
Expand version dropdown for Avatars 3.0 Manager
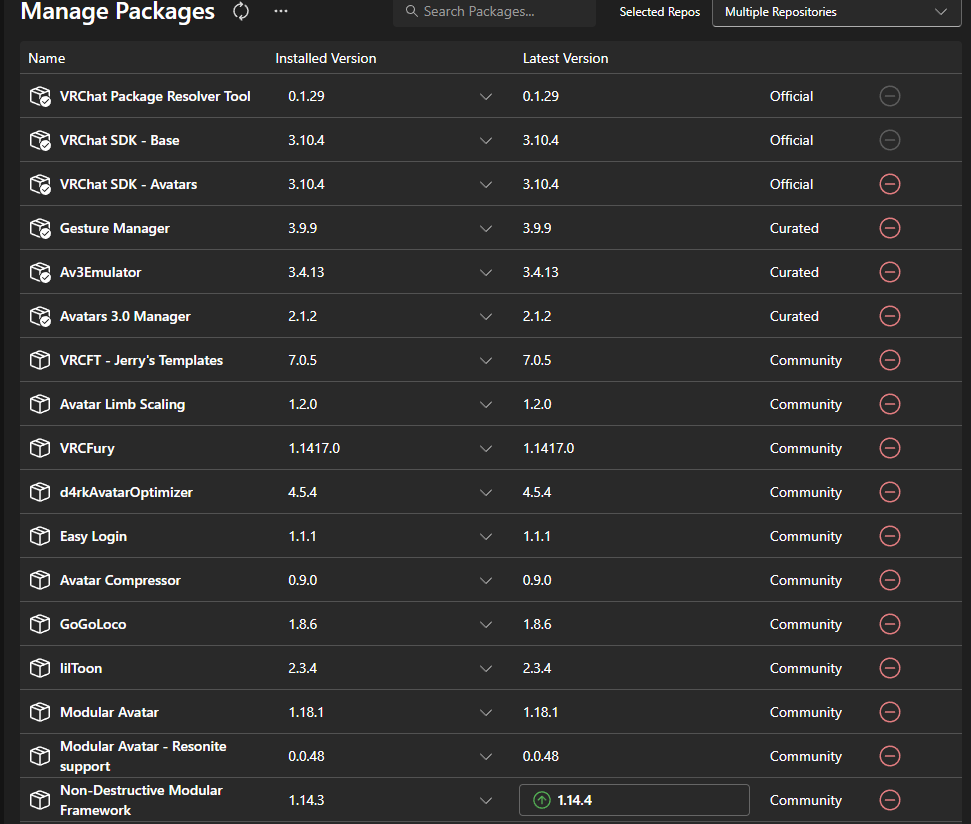point(486,316)
